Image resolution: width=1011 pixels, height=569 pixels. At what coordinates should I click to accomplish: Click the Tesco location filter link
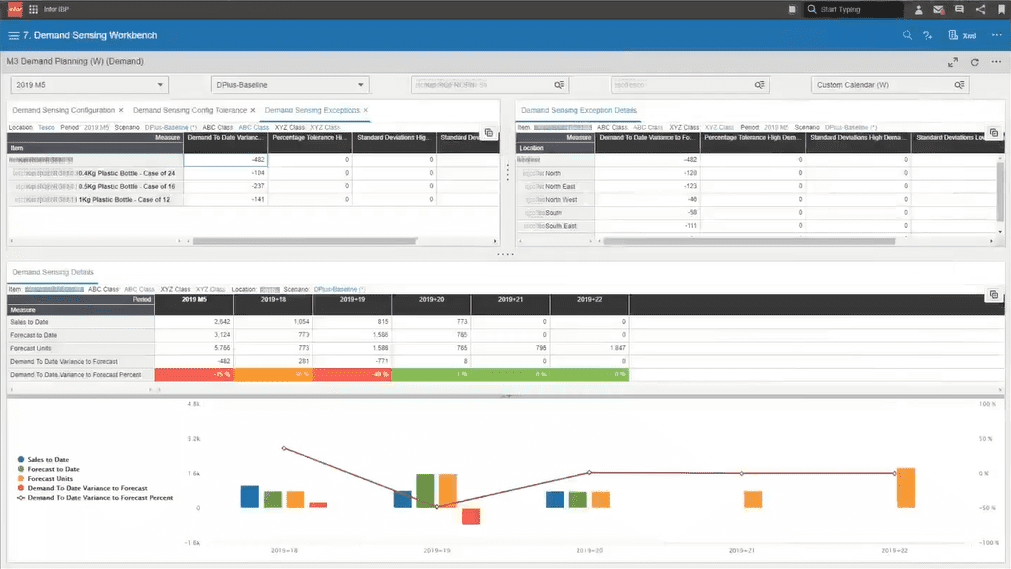46,128
